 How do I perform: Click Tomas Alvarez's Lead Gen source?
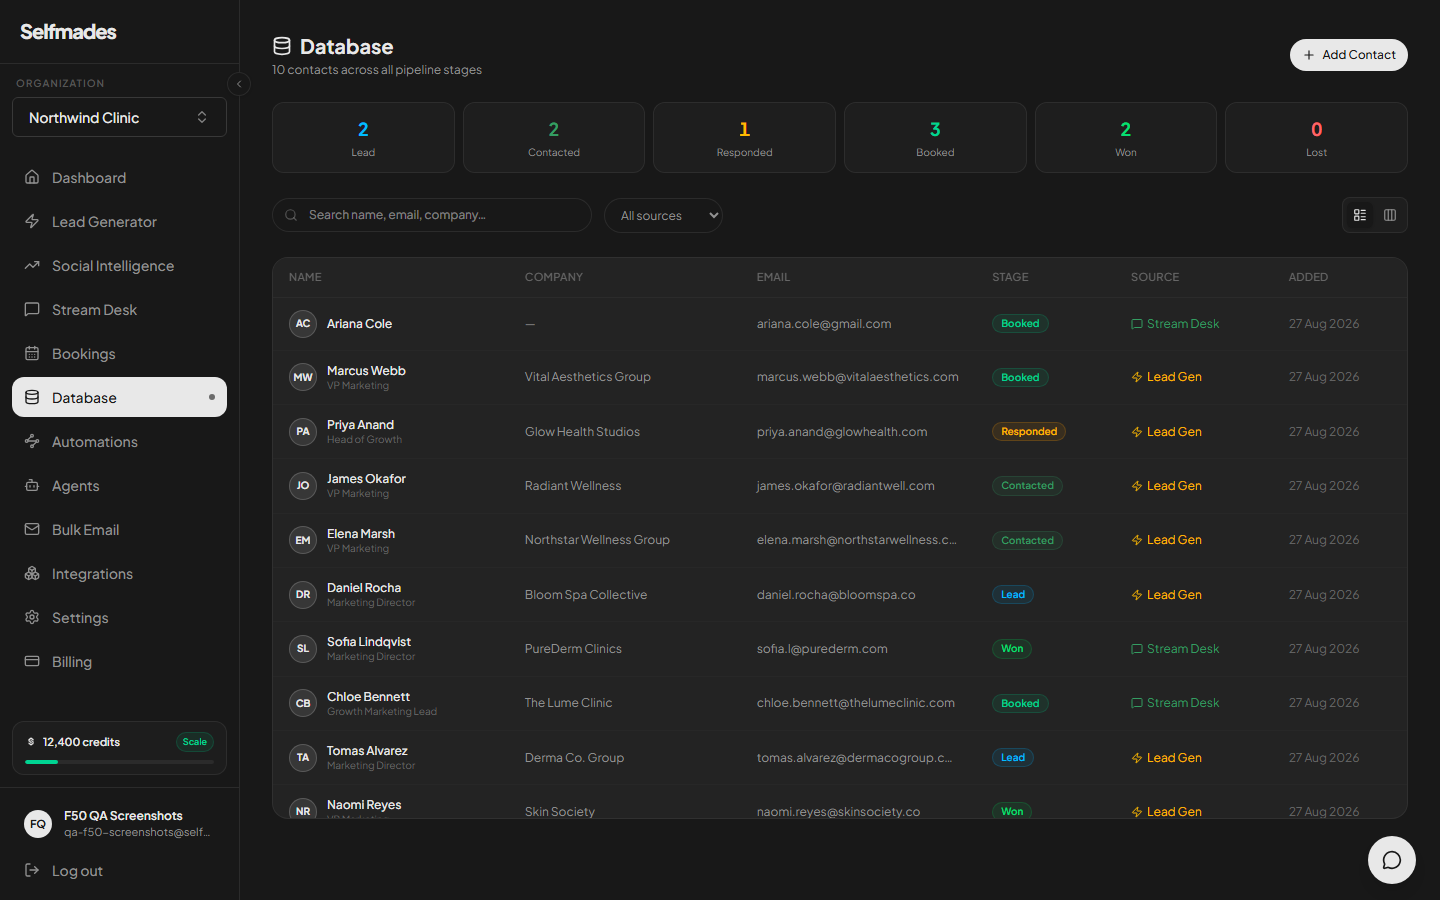[1166, 758]
